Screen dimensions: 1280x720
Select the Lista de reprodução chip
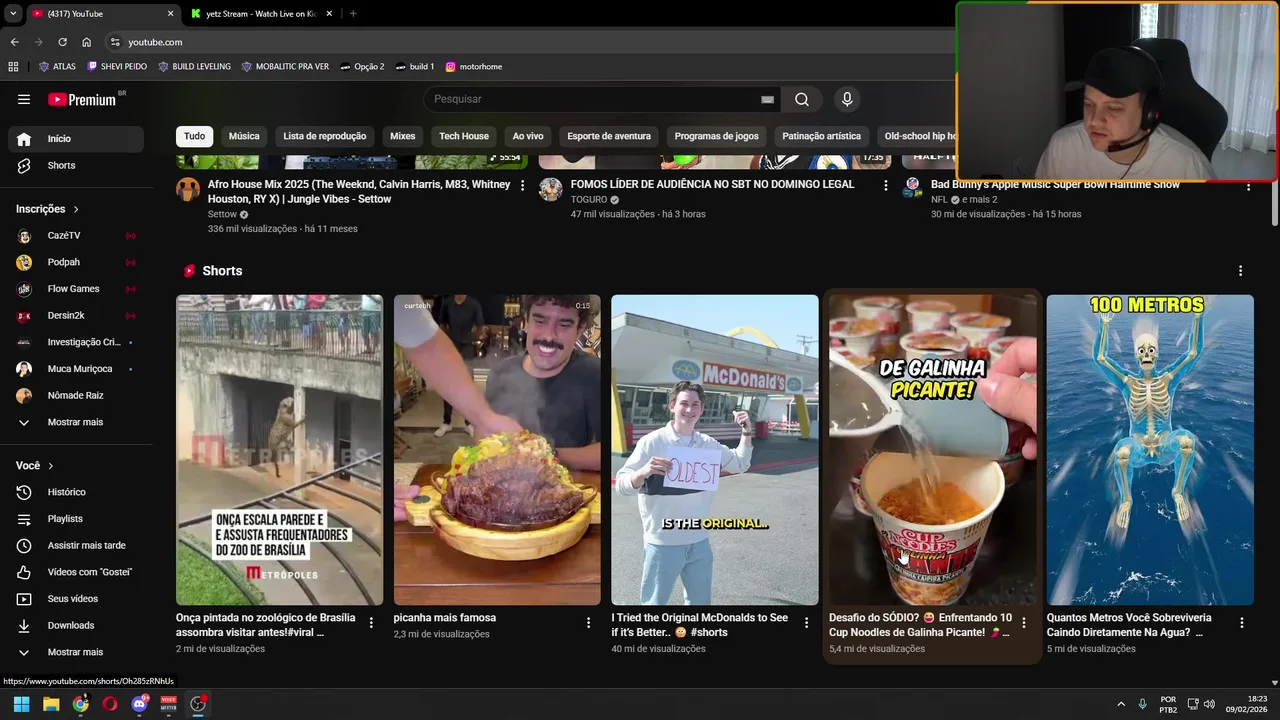(x=325, y=136)
